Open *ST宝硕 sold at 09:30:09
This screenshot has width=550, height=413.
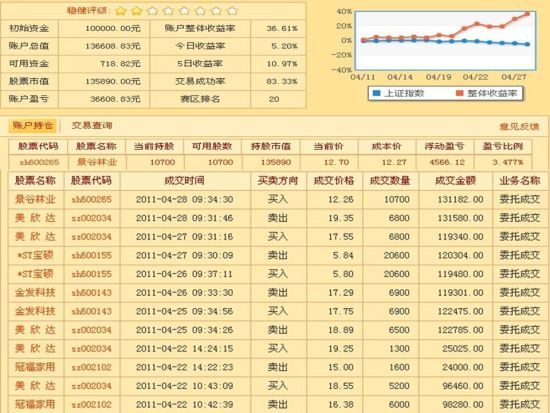35,255
